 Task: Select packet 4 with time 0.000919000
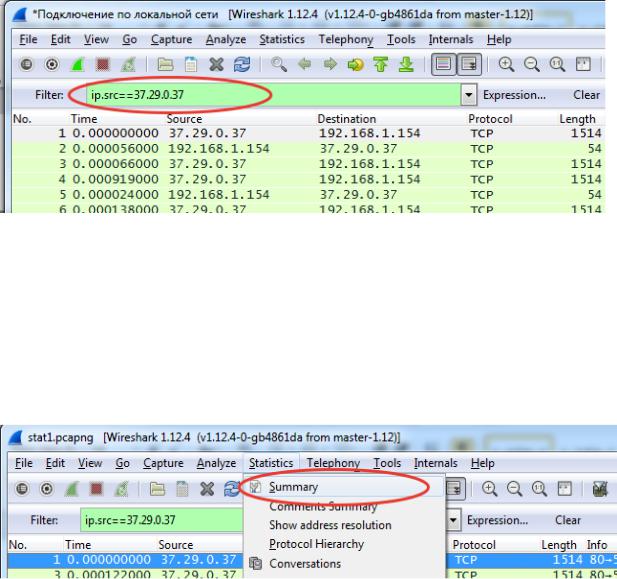(x=308, y=179)
